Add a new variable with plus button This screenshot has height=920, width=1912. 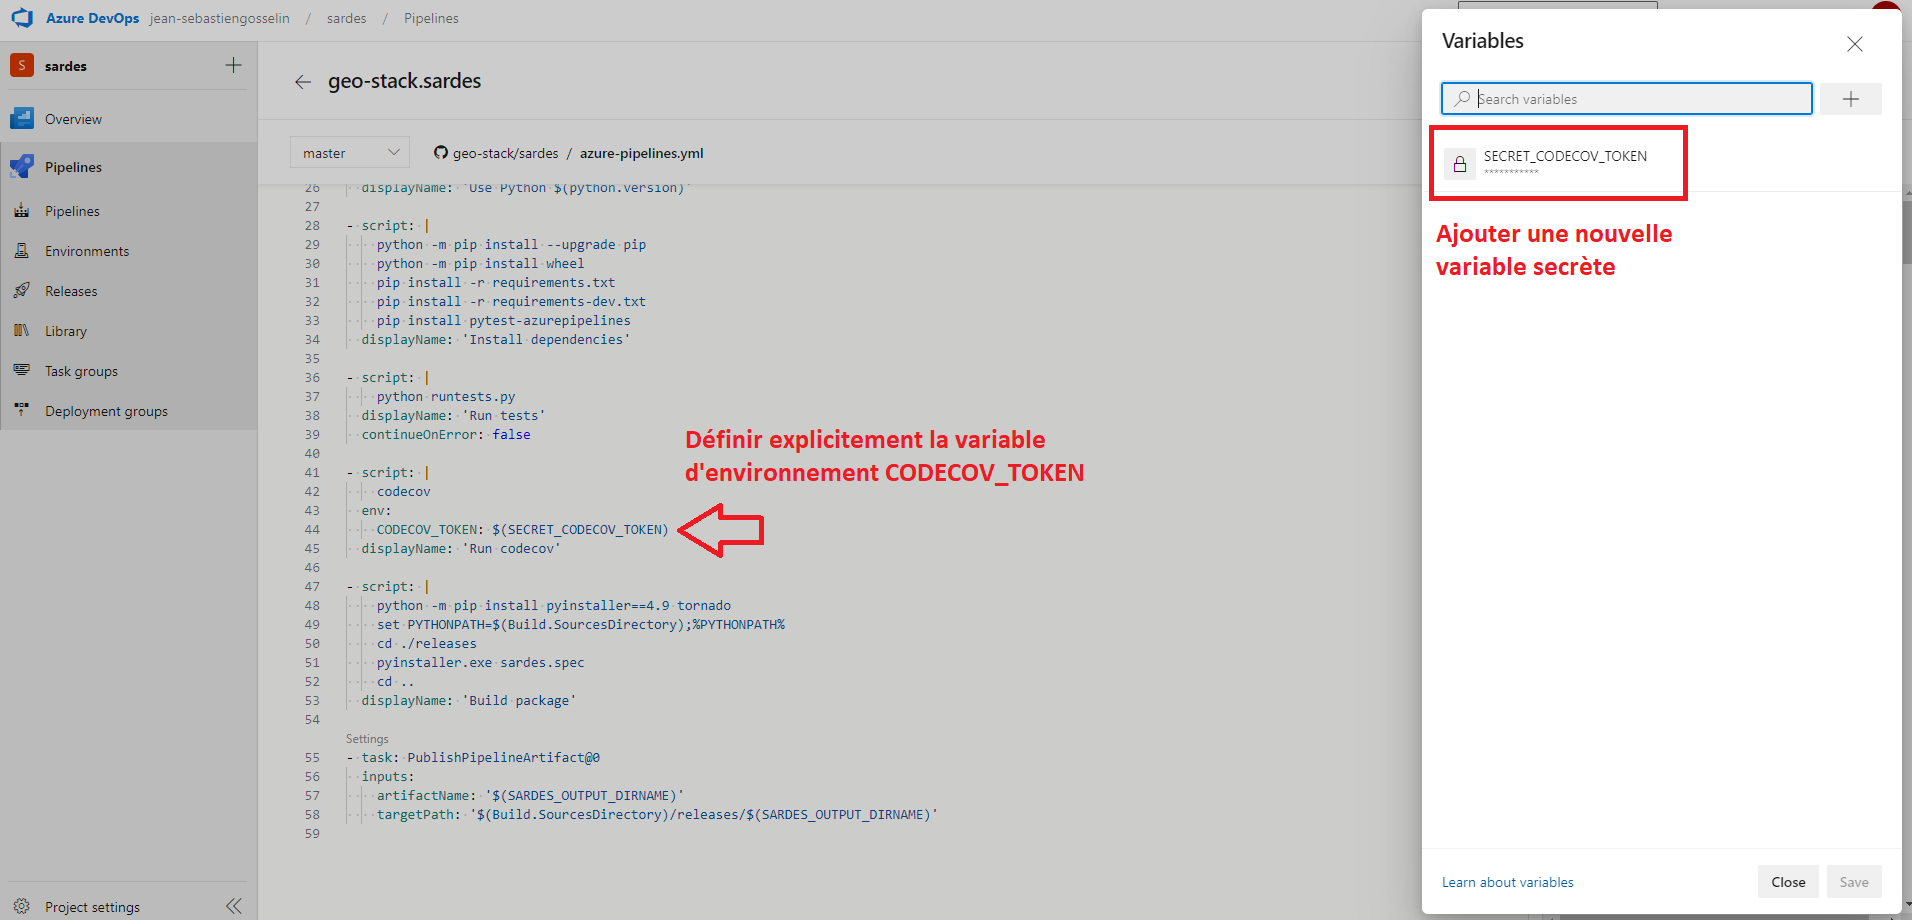coord(1851,99)
